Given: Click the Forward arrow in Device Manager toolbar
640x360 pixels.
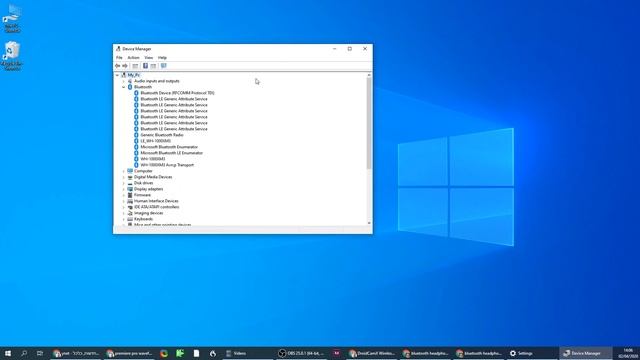Looking at the screenshot, I should coord(125,66).
